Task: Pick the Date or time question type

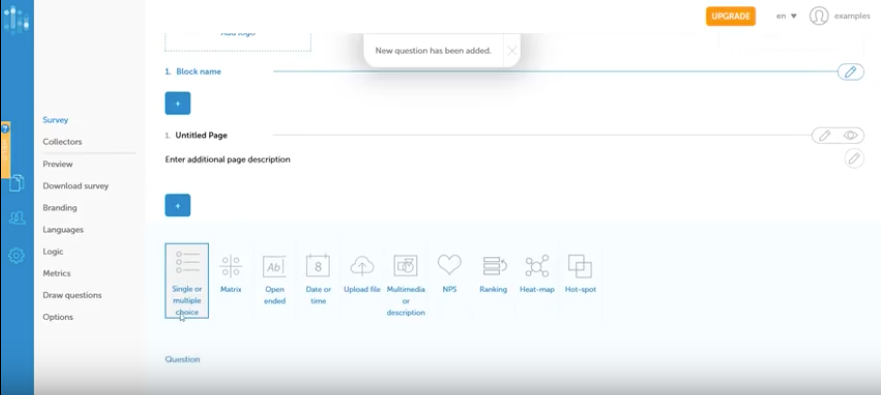Action: point(318,279)
